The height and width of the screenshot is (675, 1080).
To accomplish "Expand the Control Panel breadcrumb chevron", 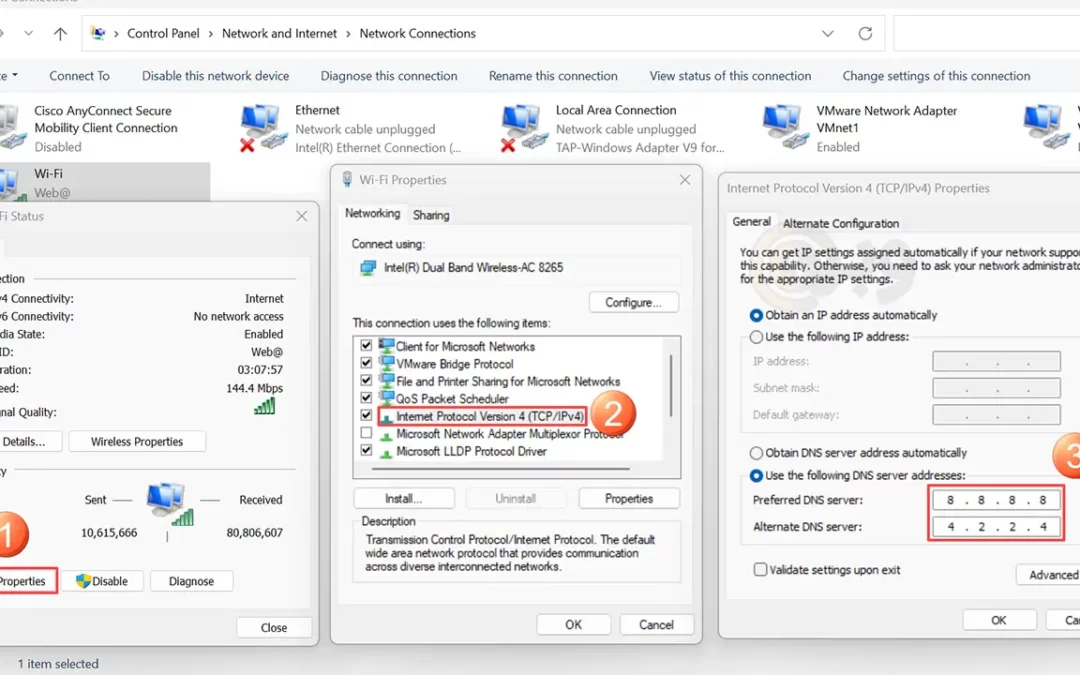I will 211,33.
